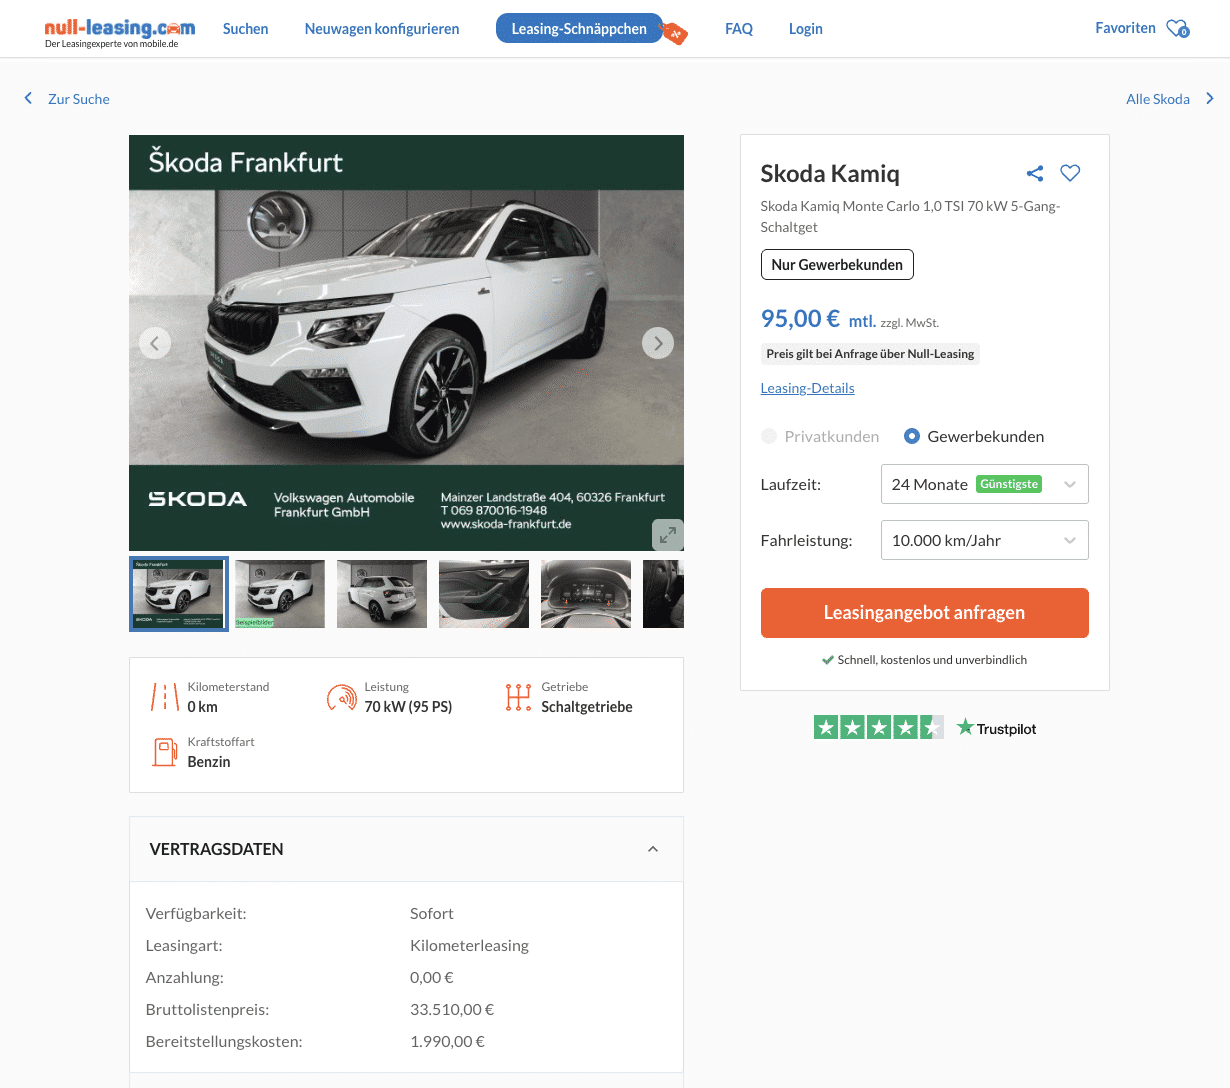Click the share icon next to Skoda Kamiq
Screen dimensions: 1230x1088
[1035, 174]
